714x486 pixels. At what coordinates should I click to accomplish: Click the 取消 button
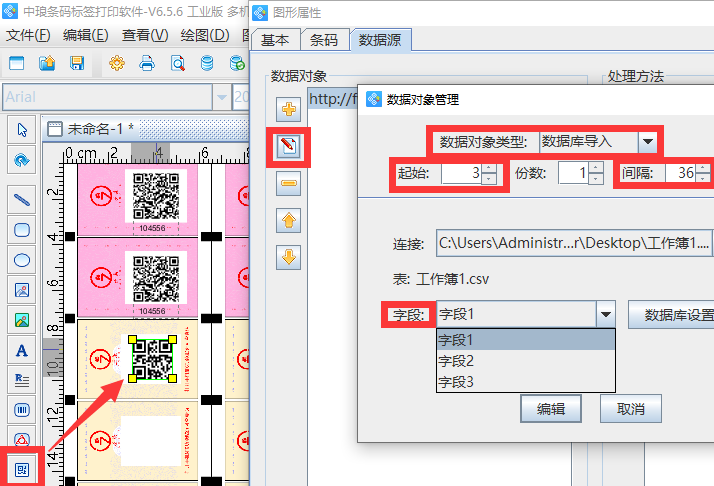pos(631,409)
